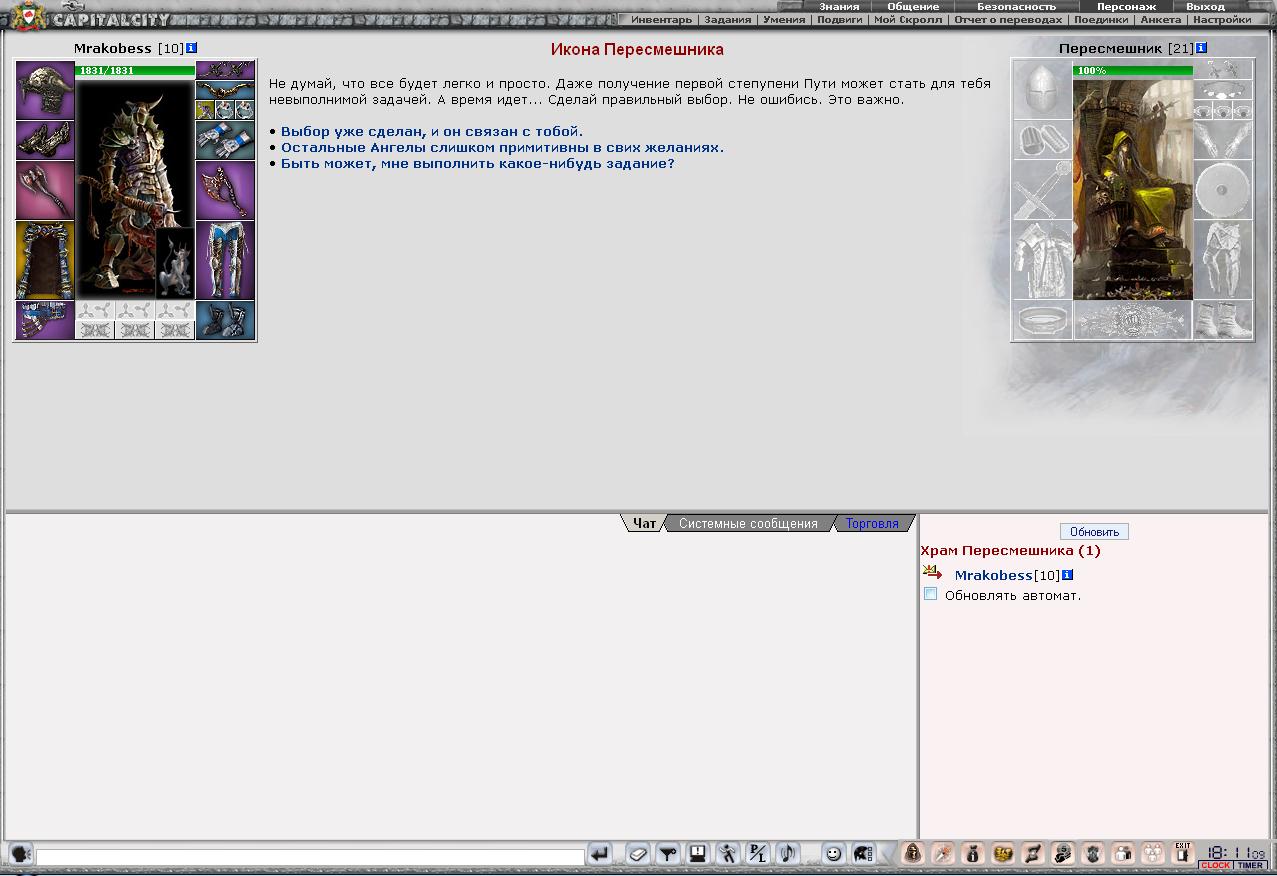Screen dimensions: 1277x876
Task: Click Пересмешник's empty sword weapon slot
Action: pyautogui.click(x=1042, y=190)
